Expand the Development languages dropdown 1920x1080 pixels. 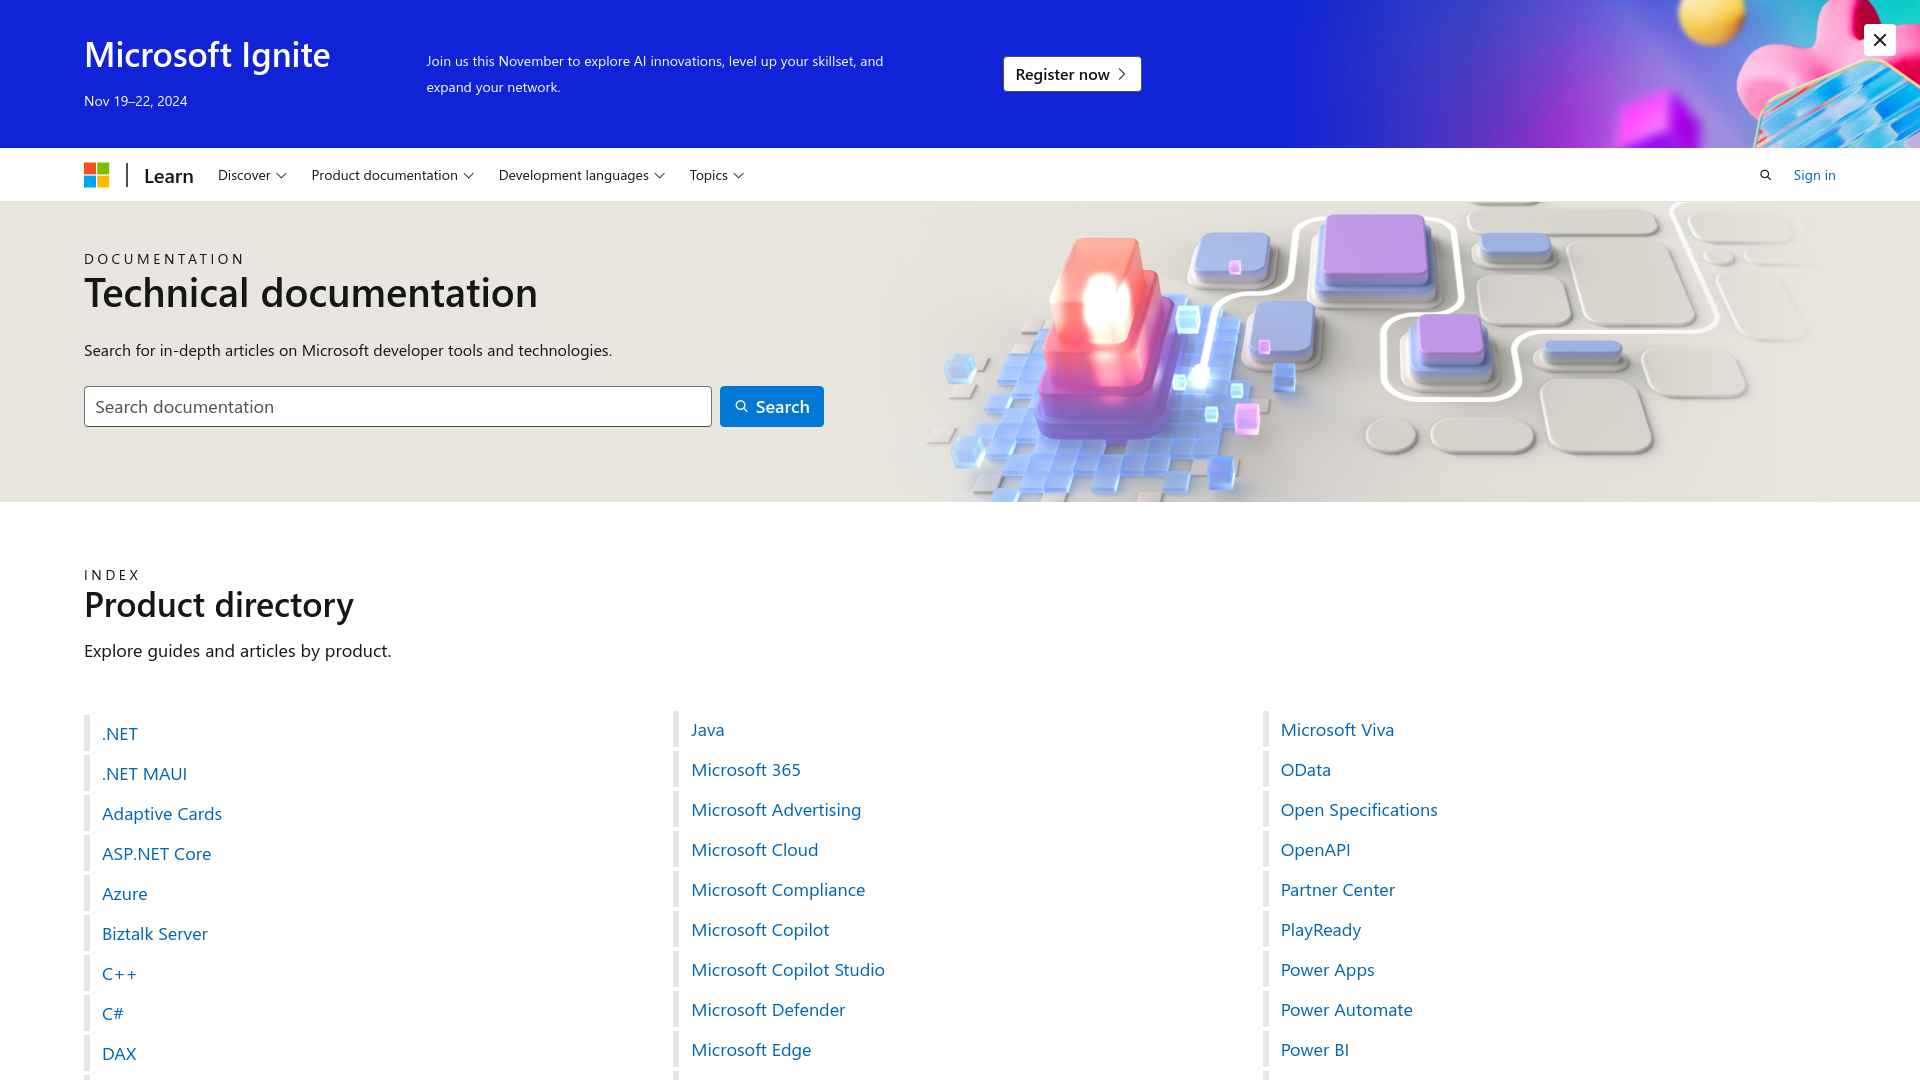click(582, 174)
